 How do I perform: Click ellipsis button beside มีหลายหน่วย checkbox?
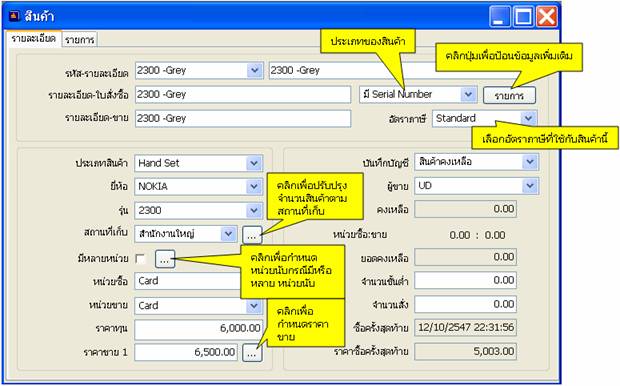(x=165, y=259)
